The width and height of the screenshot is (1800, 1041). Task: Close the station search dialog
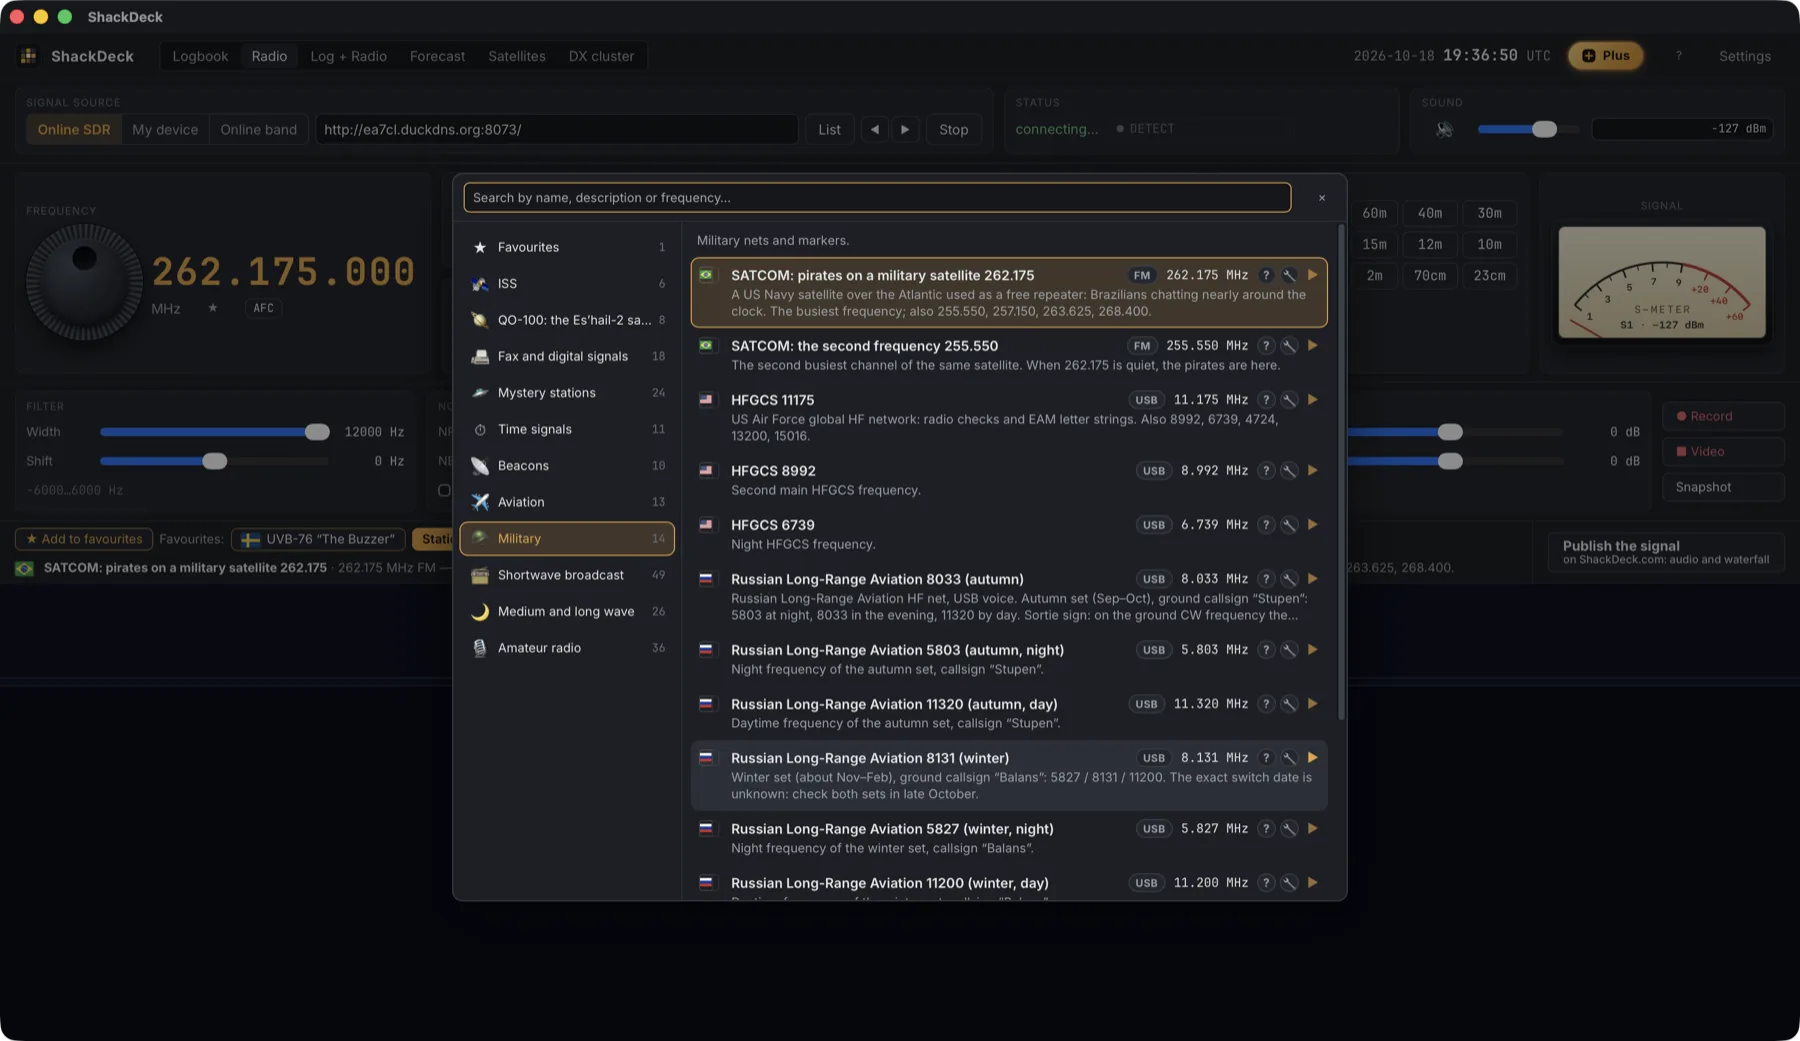tap(1322, 198)
